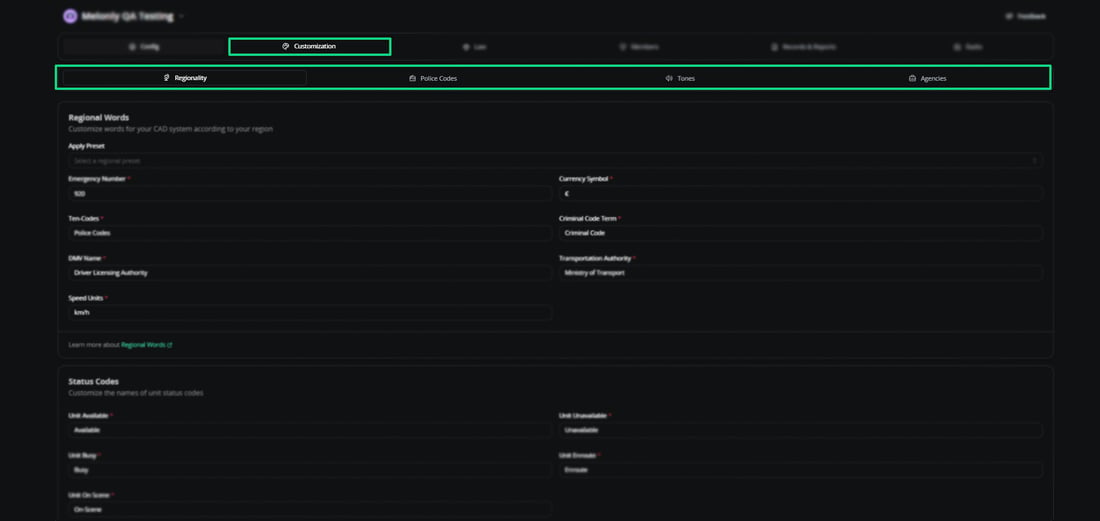Open the Customization tab
Screen dimensions: 1100x521
pos(309,46)
